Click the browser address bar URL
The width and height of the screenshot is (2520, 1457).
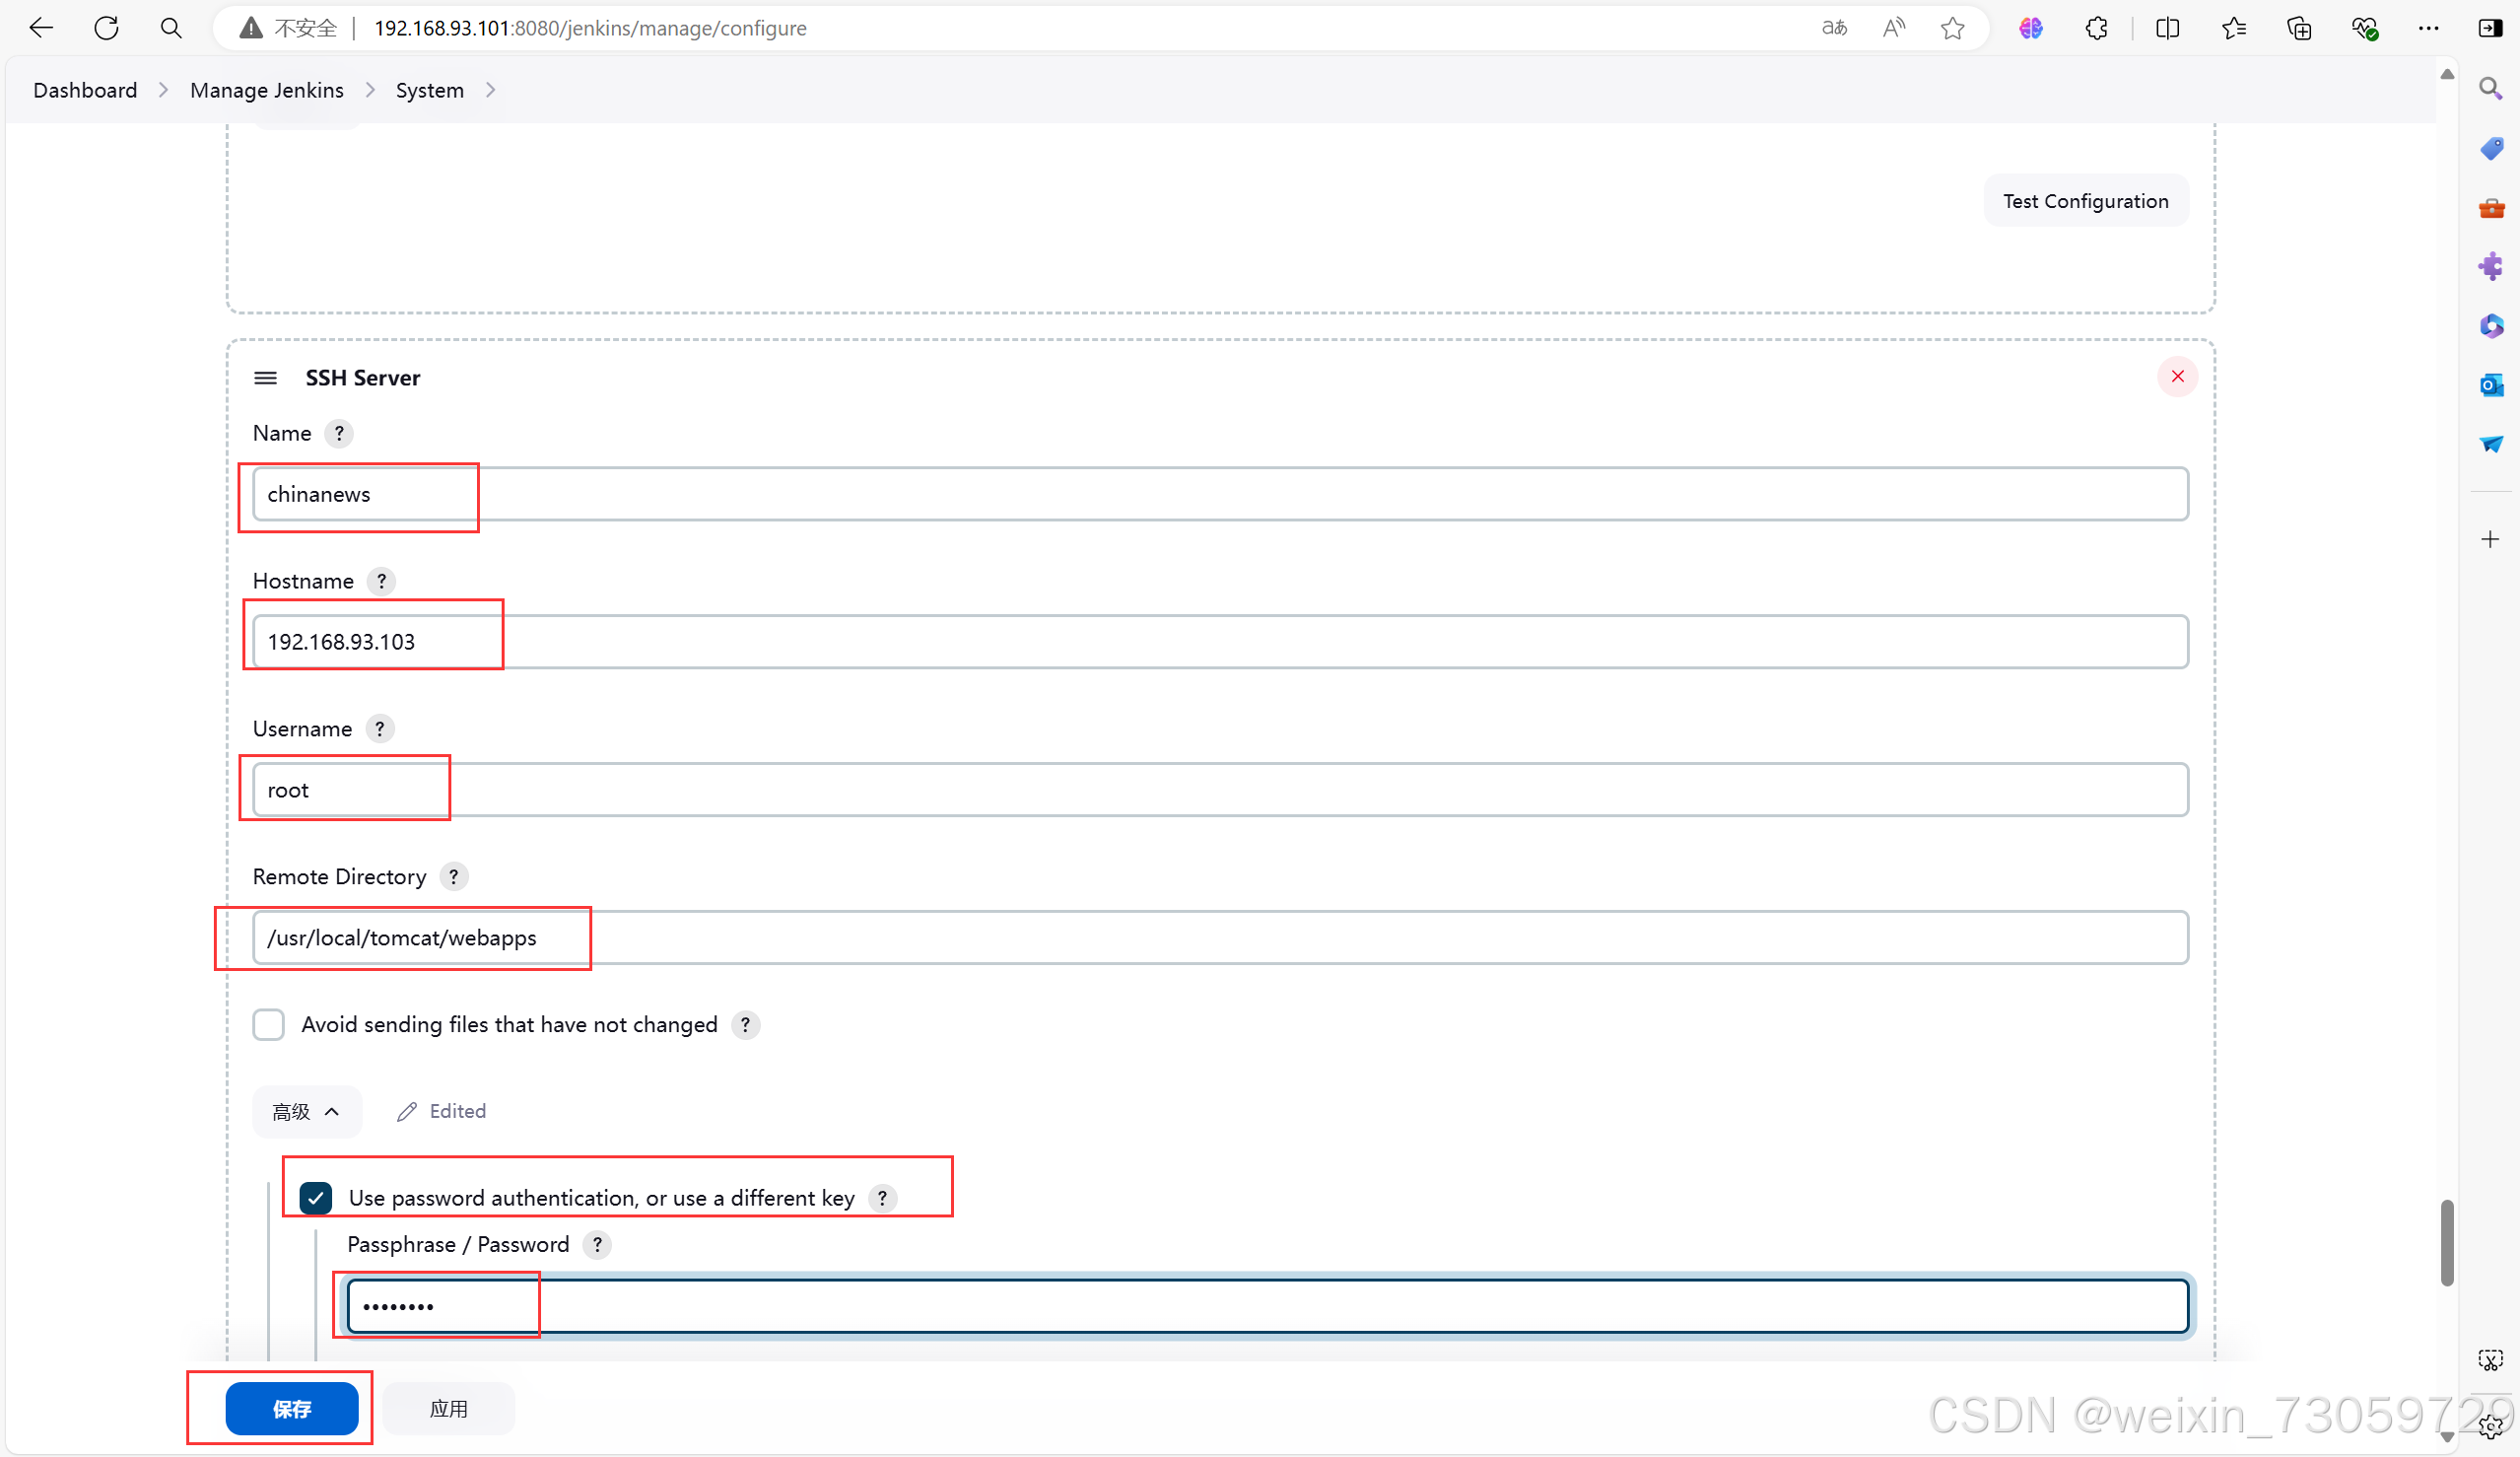[x=590, y=28]
